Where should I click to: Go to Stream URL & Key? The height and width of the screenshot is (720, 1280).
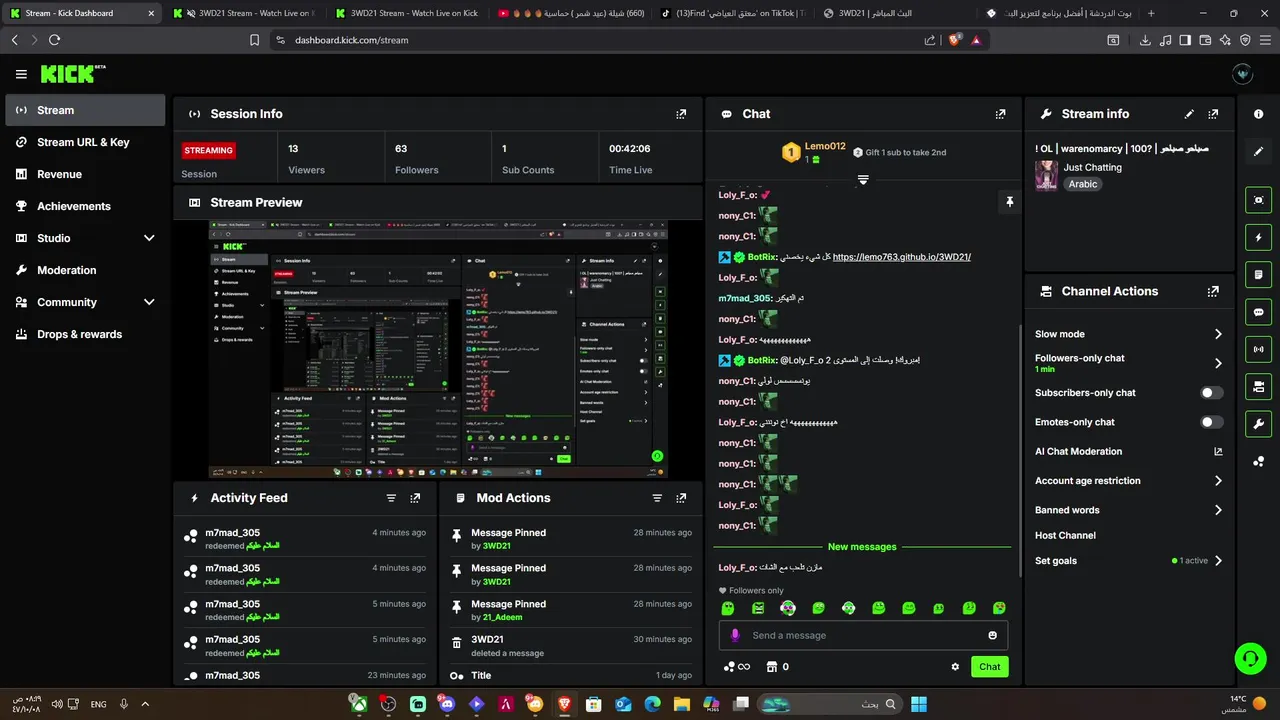pyautogui.click(x=85, y=142)
